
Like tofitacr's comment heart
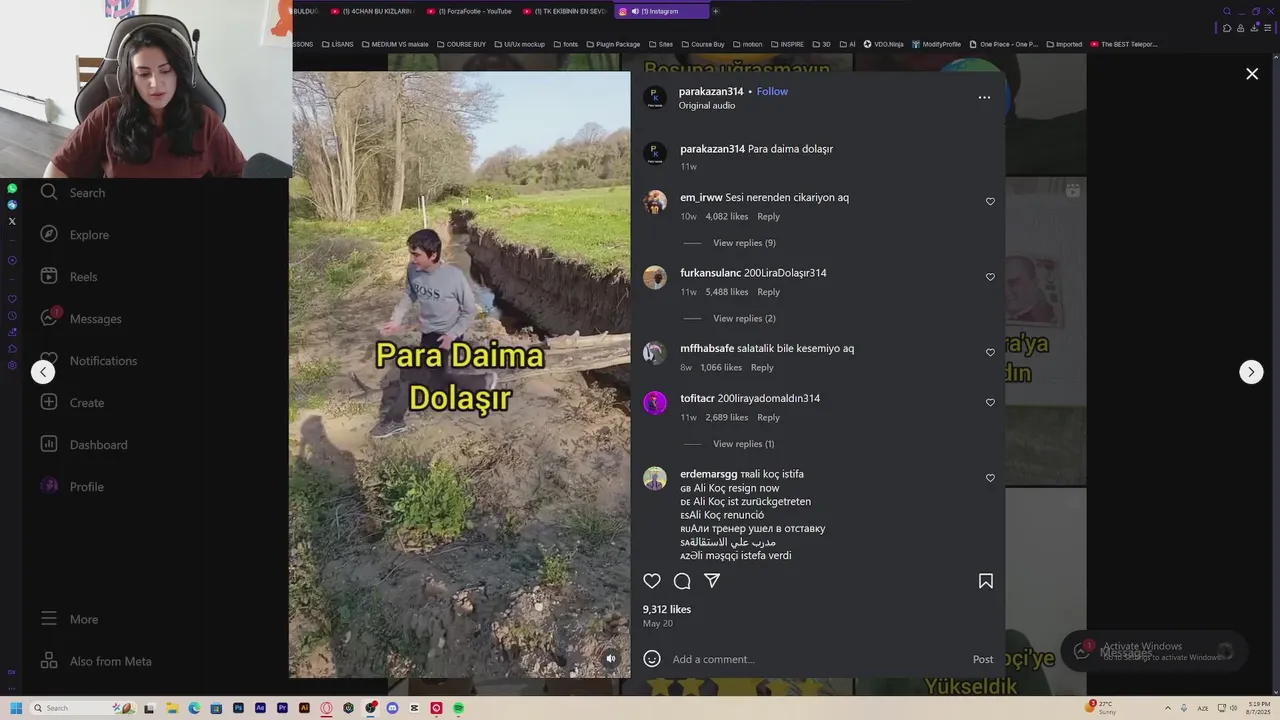click(x=991, y=402)
